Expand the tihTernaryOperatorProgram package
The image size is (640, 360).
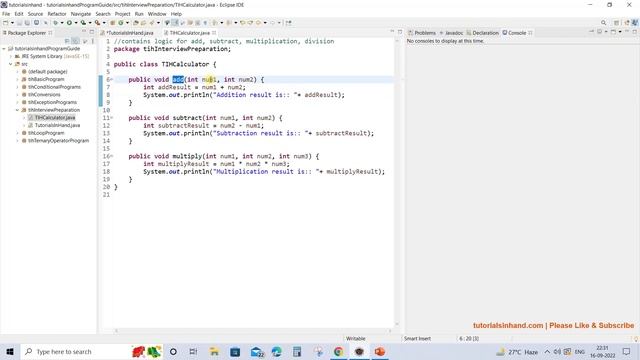point(18,140)
